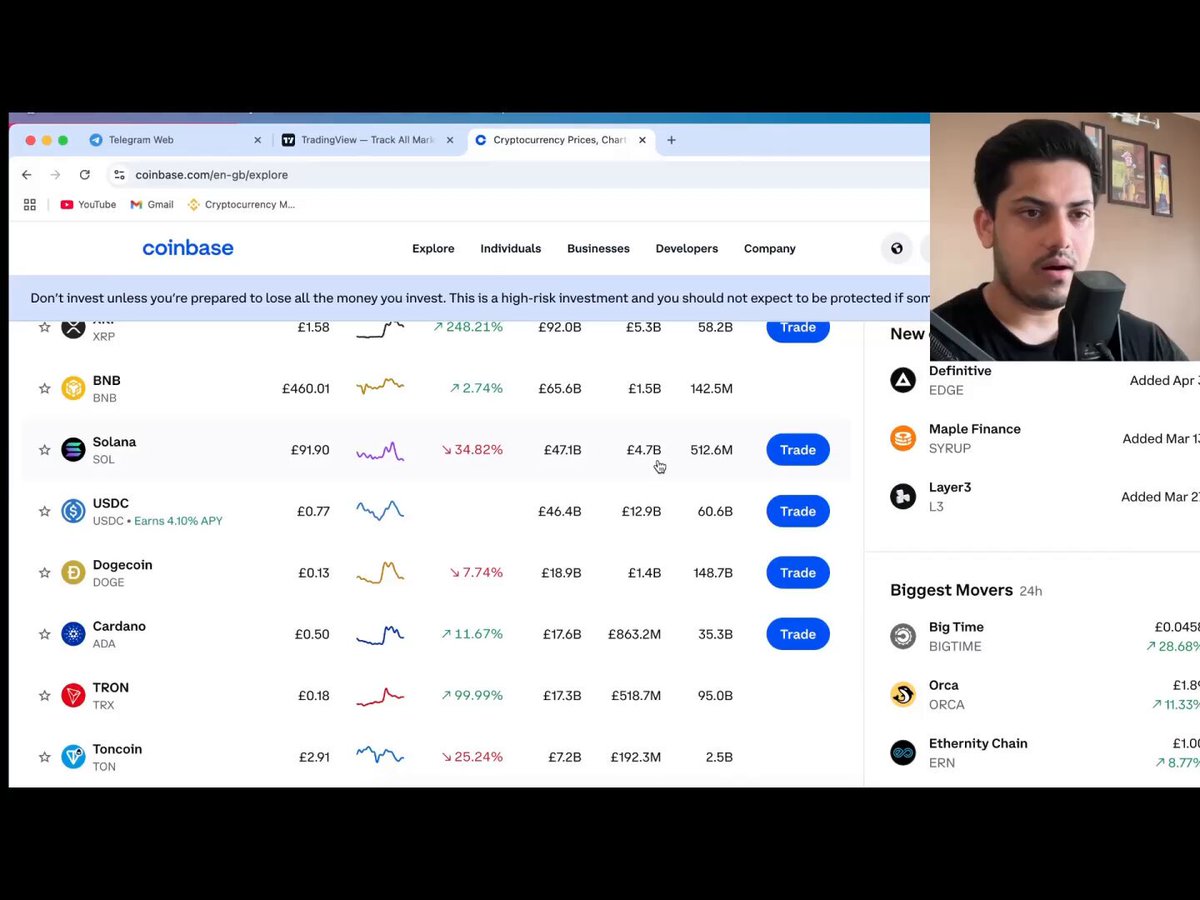Viewport: 1200px width, 900px height.
Task: Open the BNB price sparkline chart
Action: click(x=380, y=387)
